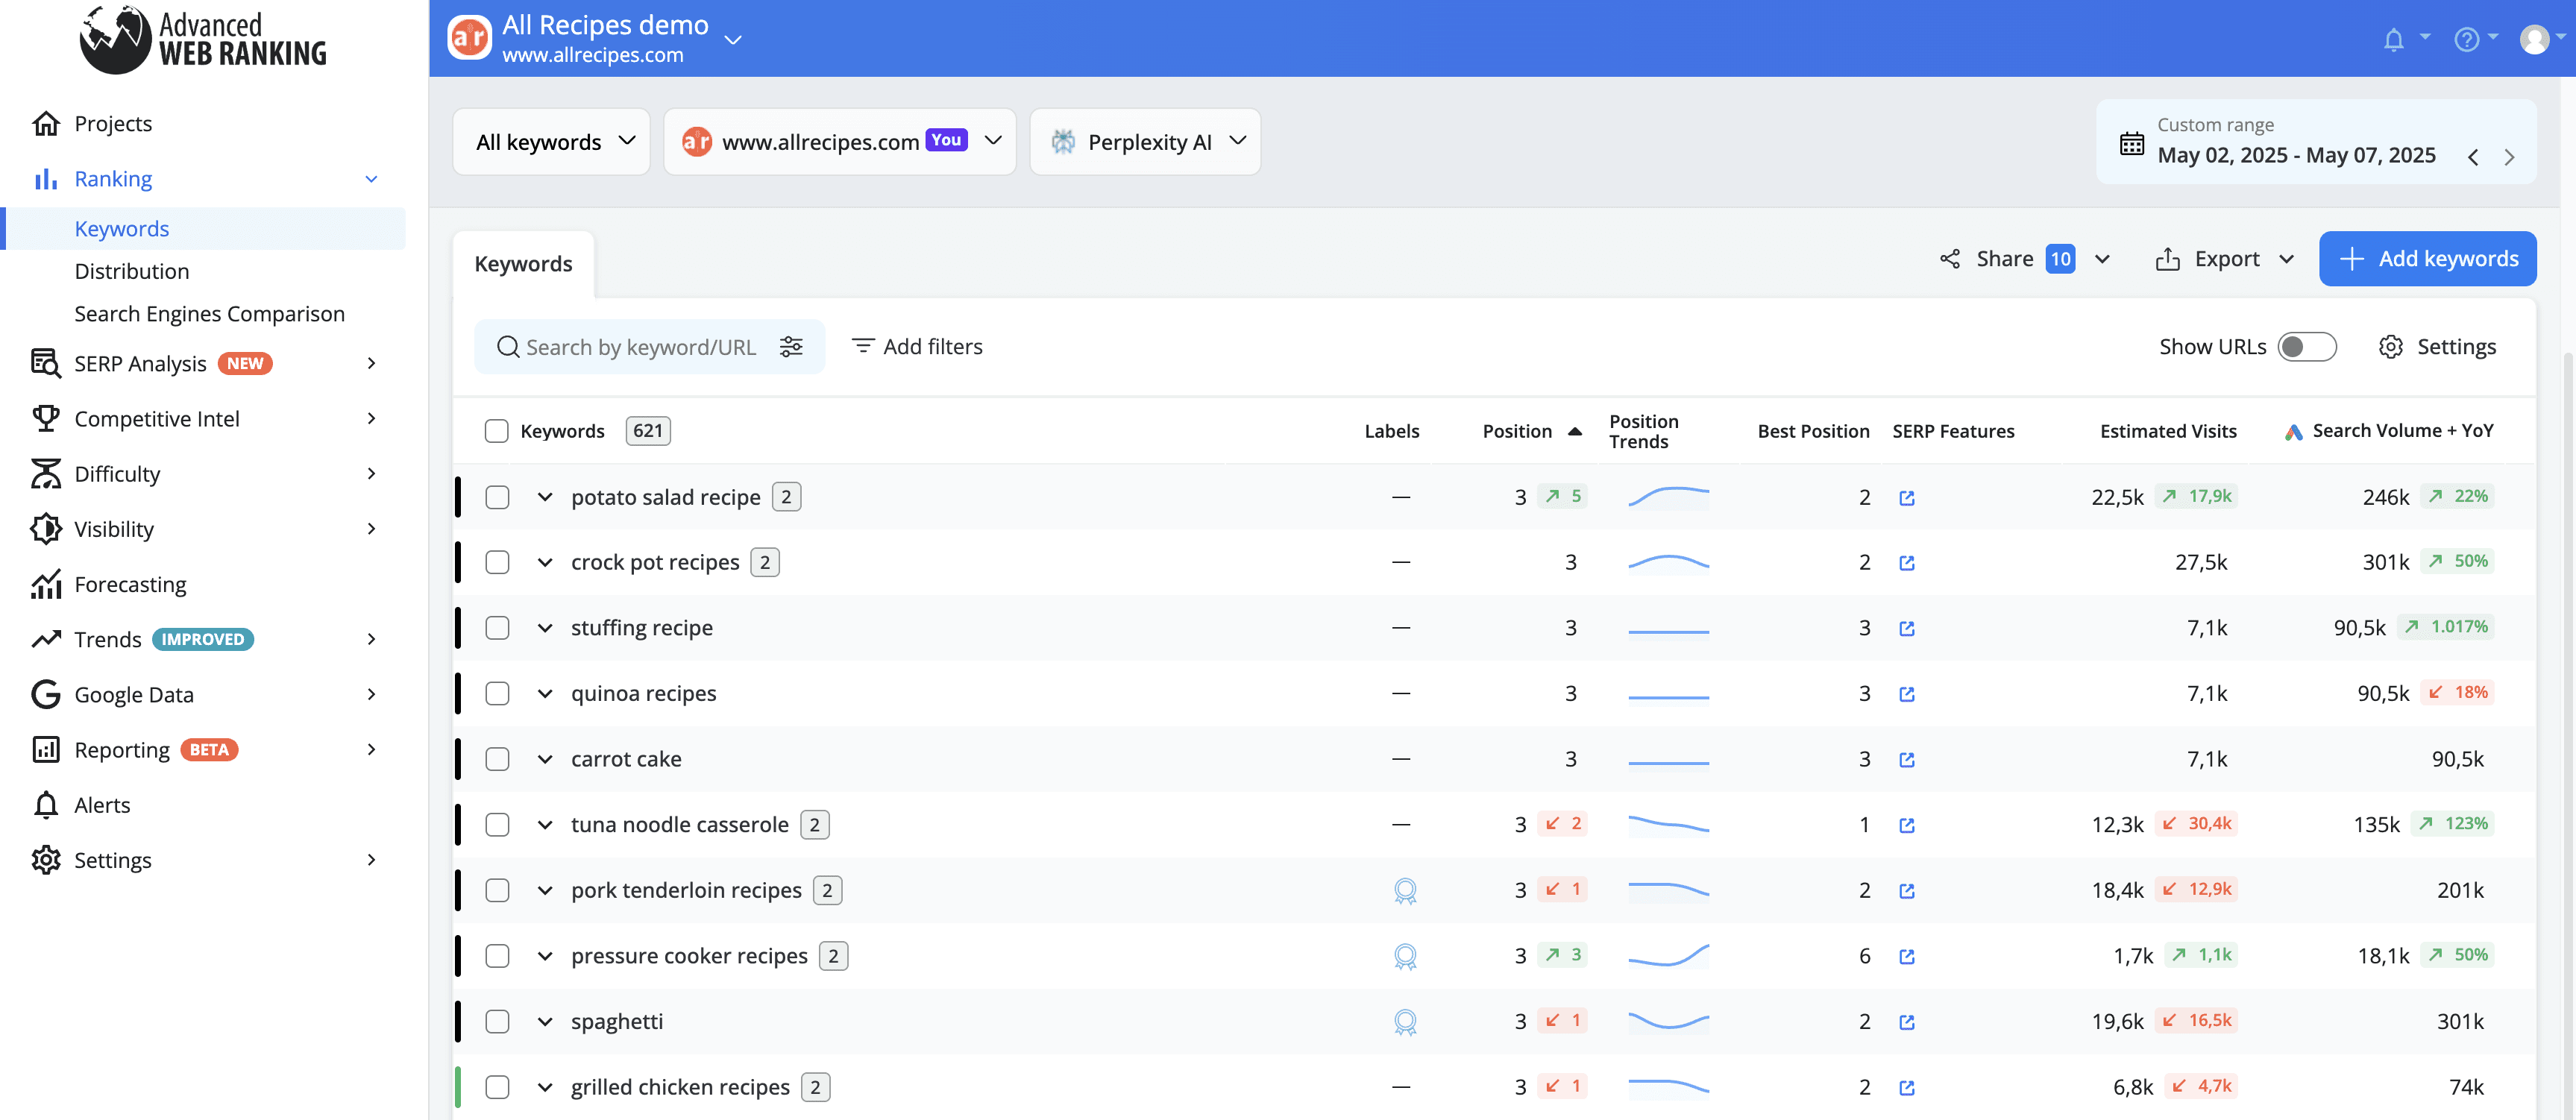Click the Advanced Web Ranking logo
This screenshot has height=1120, width=2576.
[x=203, y=39]
